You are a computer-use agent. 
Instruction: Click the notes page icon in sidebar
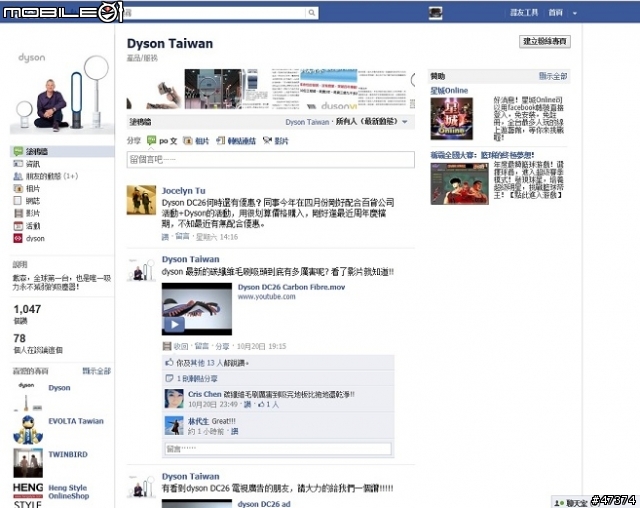tap(18, 201)
